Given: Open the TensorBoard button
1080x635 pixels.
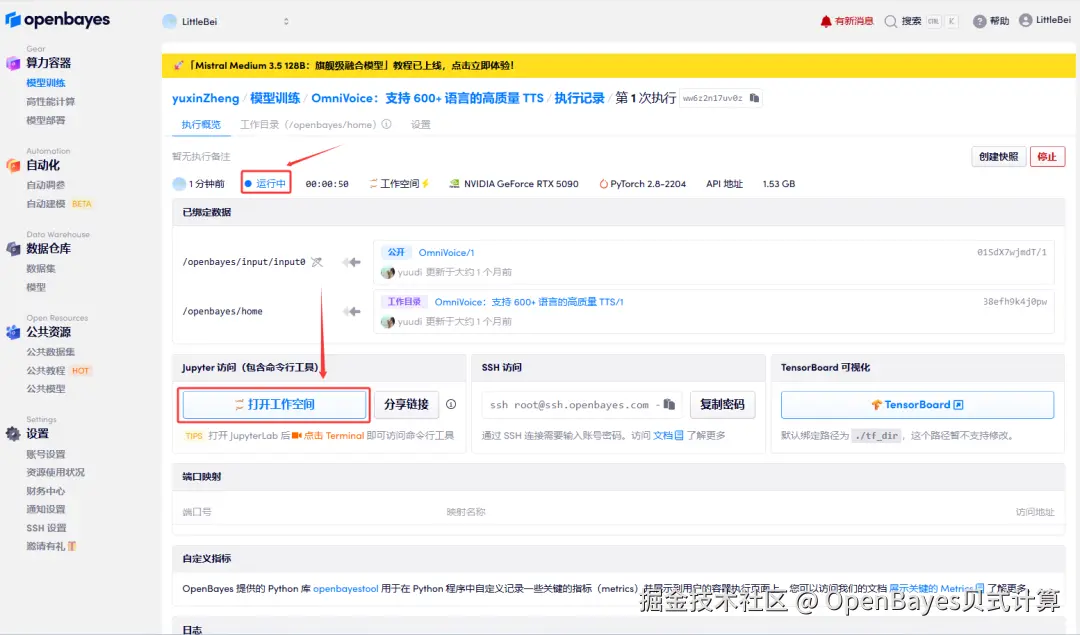Looking at the screenshot, I should coord(917,404).
